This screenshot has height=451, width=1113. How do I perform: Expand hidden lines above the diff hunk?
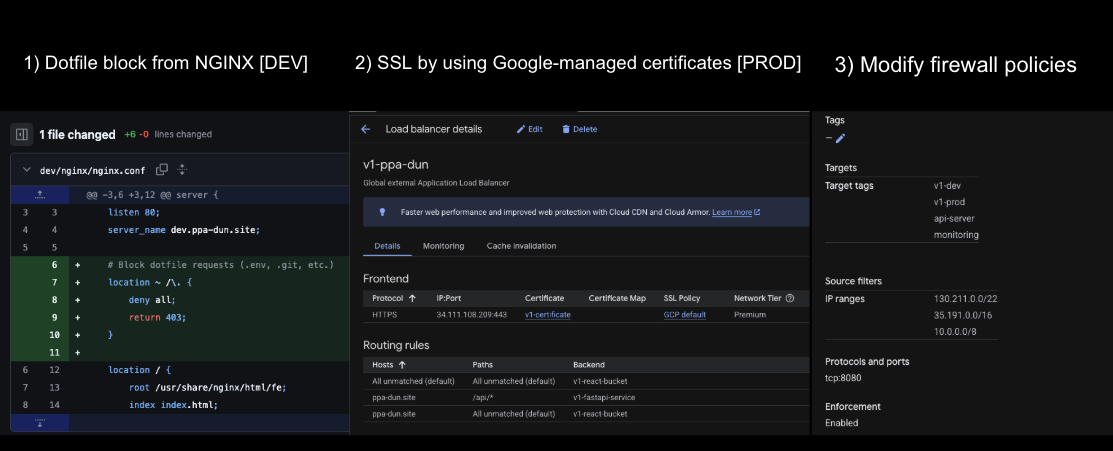pyautogui.click(x=40, y=193)
